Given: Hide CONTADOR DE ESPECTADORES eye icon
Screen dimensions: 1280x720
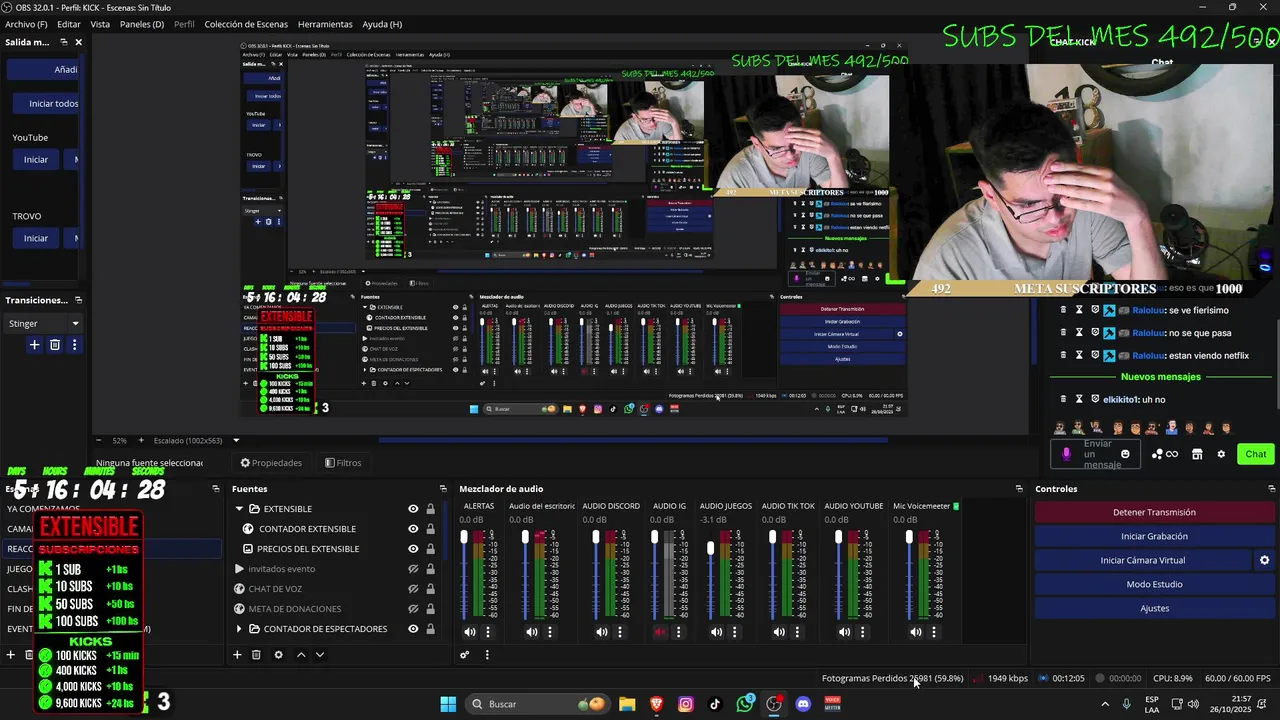Looking at the screenshot, I should [x=413, y=629].
